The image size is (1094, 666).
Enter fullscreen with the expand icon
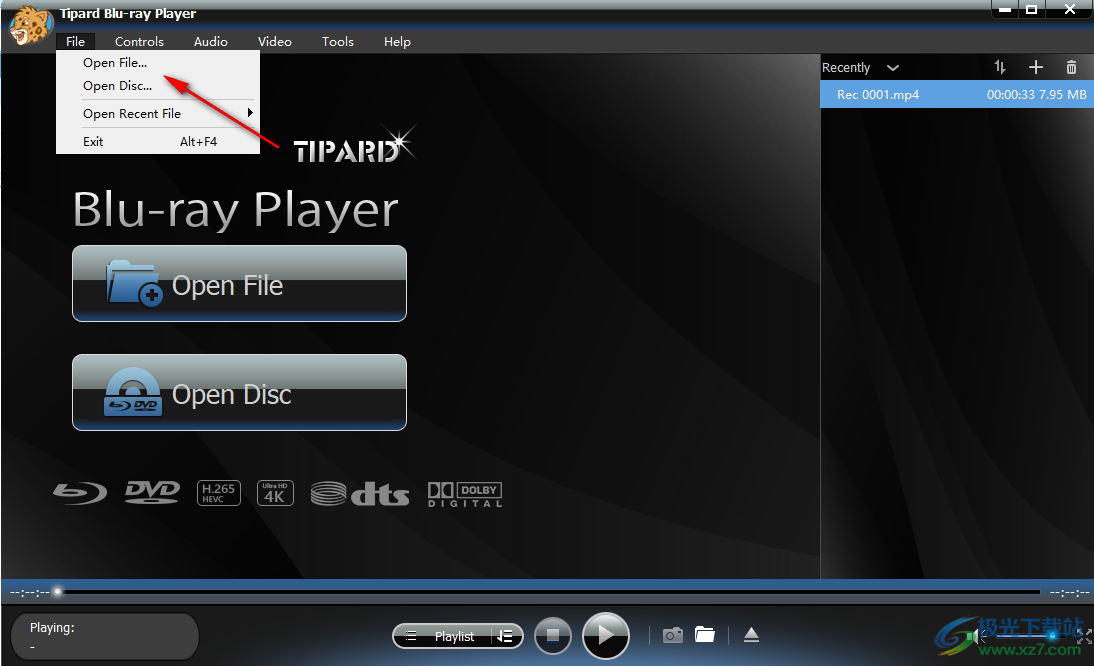[x=1084, y=635]
